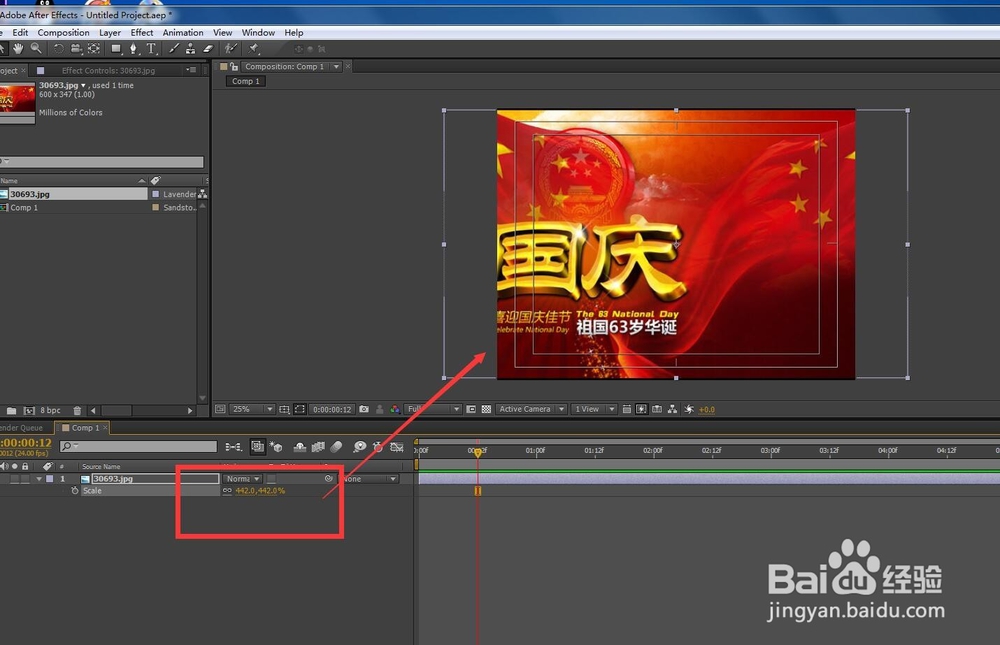Select the Roto Brush tool
The width and height of the screenshot is (1000, 645).
click(230, 48)
